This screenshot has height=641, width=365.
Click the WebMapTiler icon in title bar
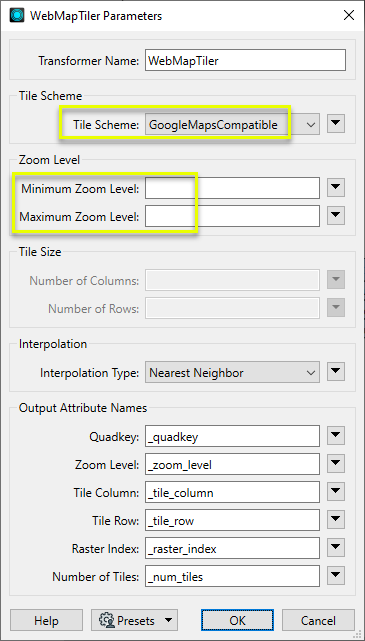17,16
